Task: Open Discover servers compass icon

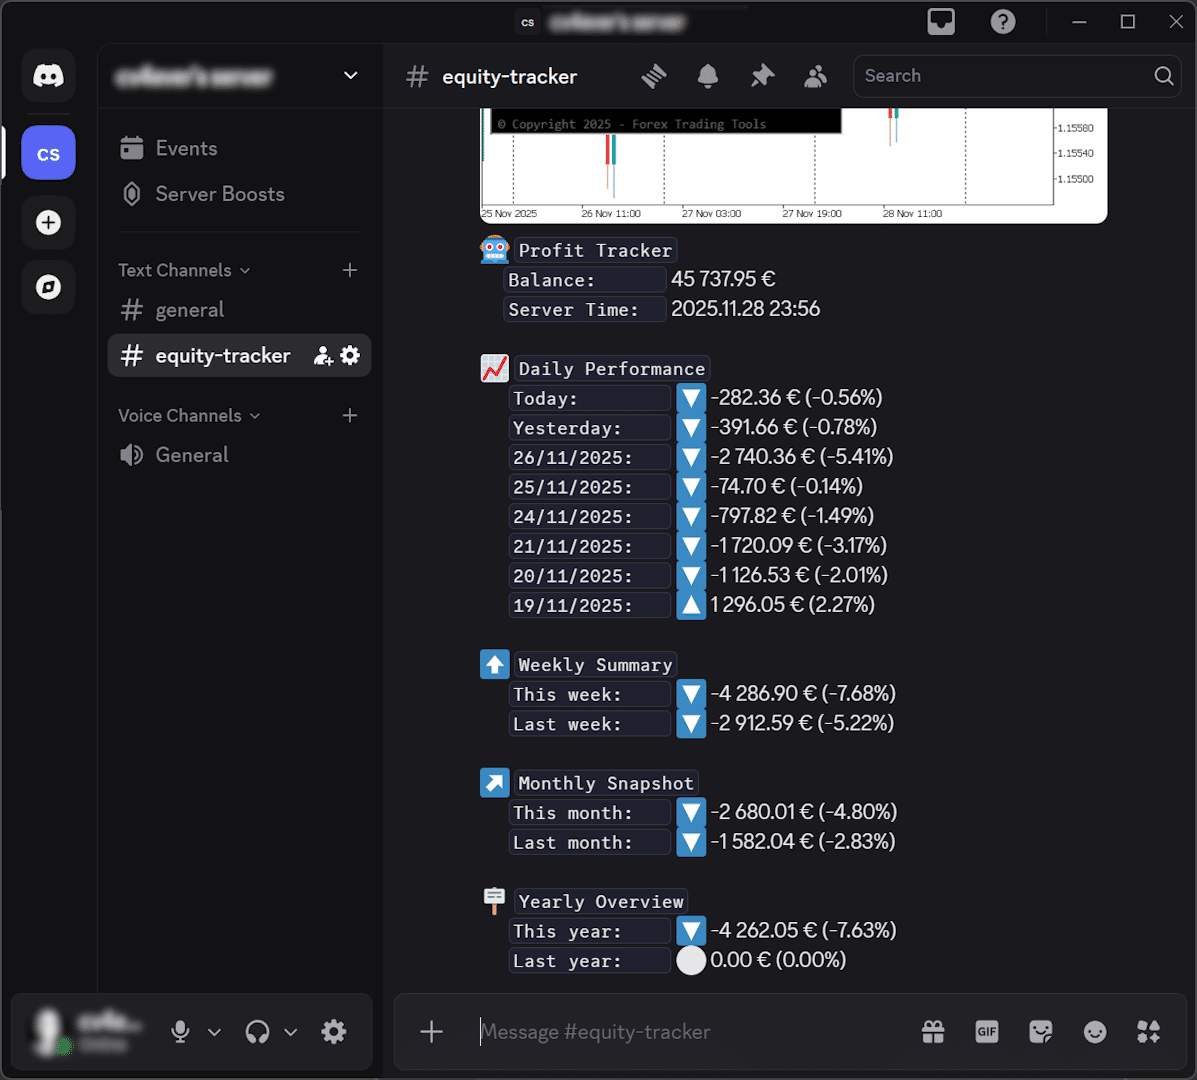Action: [x=48, y=288]
